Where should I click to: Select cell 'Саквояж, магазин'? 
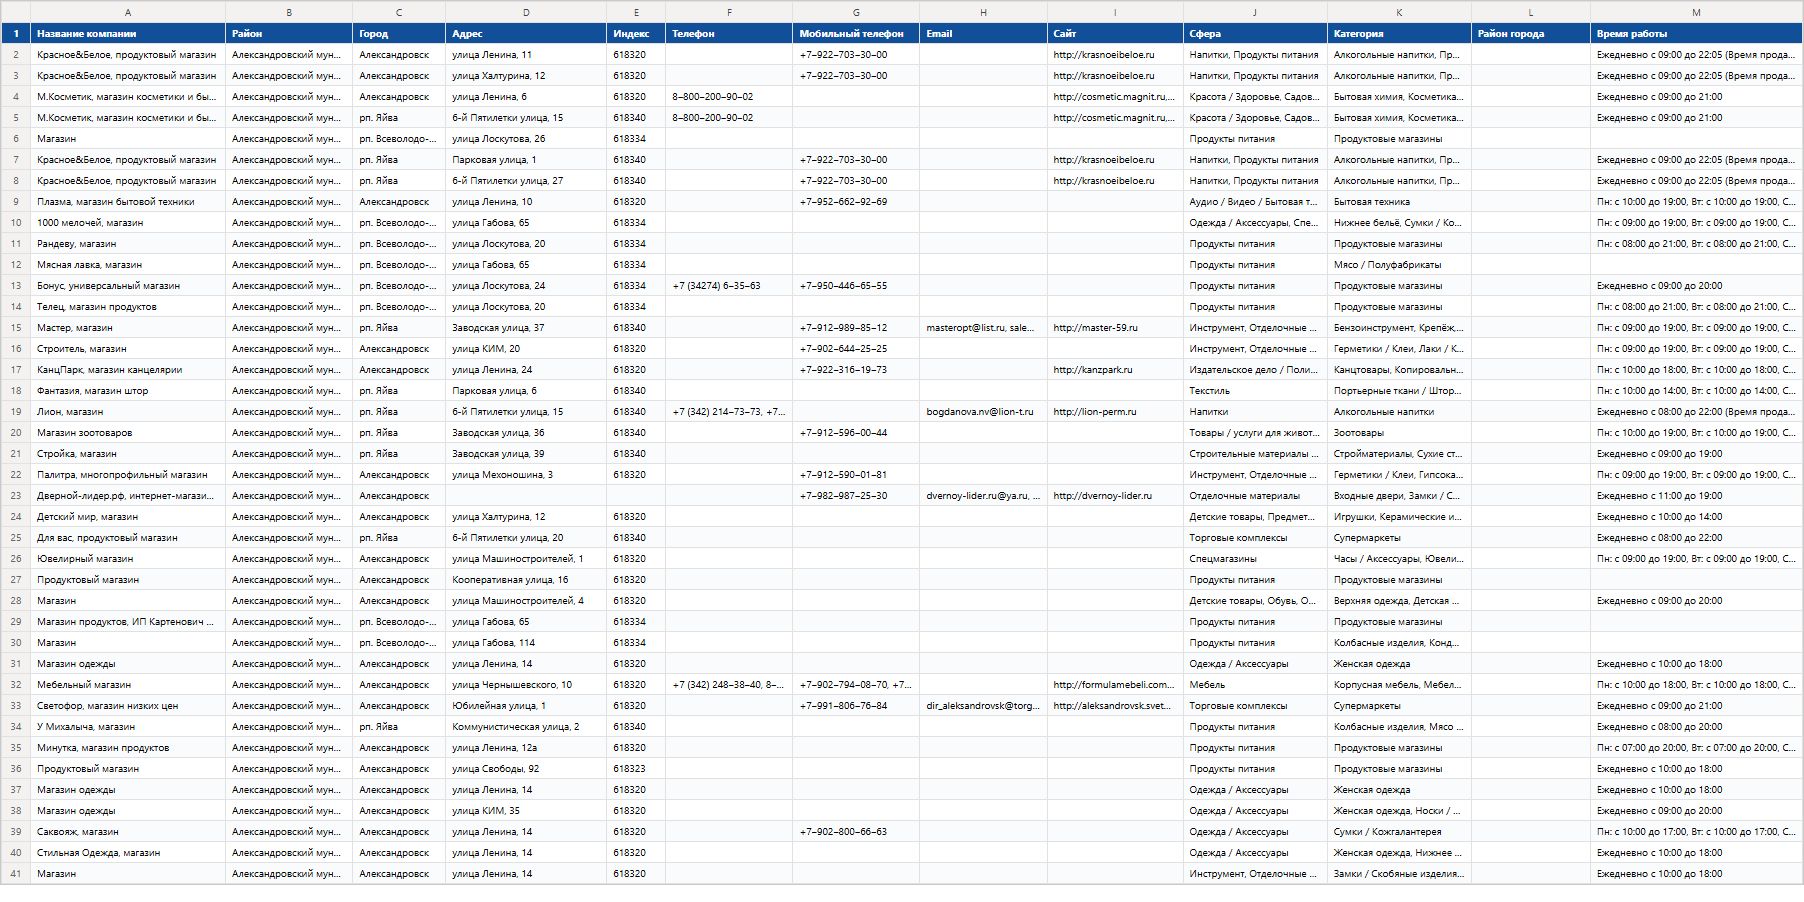[x=128, y=832]
